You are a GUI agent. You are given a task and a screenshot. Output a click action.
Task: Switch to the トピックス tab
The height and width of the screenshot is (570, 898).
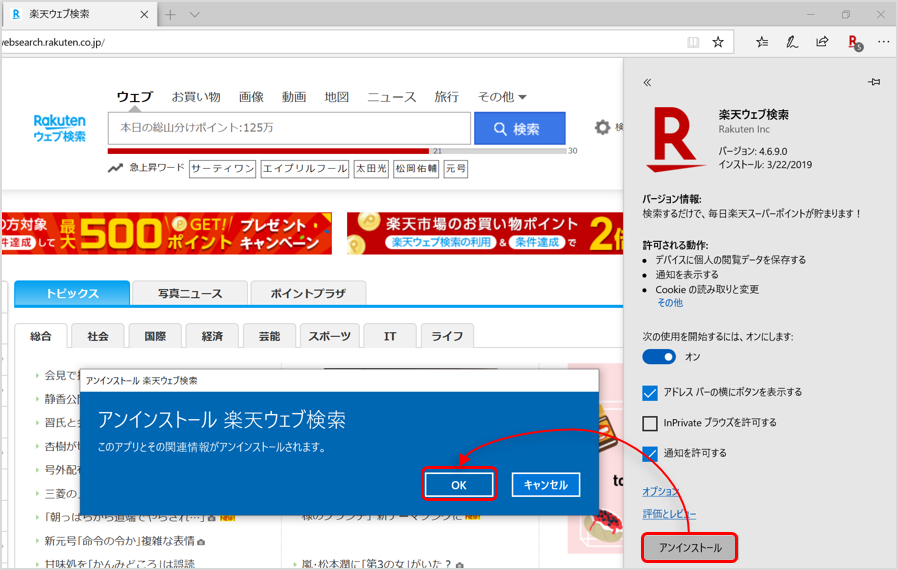pyautogui.click(x=72, y=293)
